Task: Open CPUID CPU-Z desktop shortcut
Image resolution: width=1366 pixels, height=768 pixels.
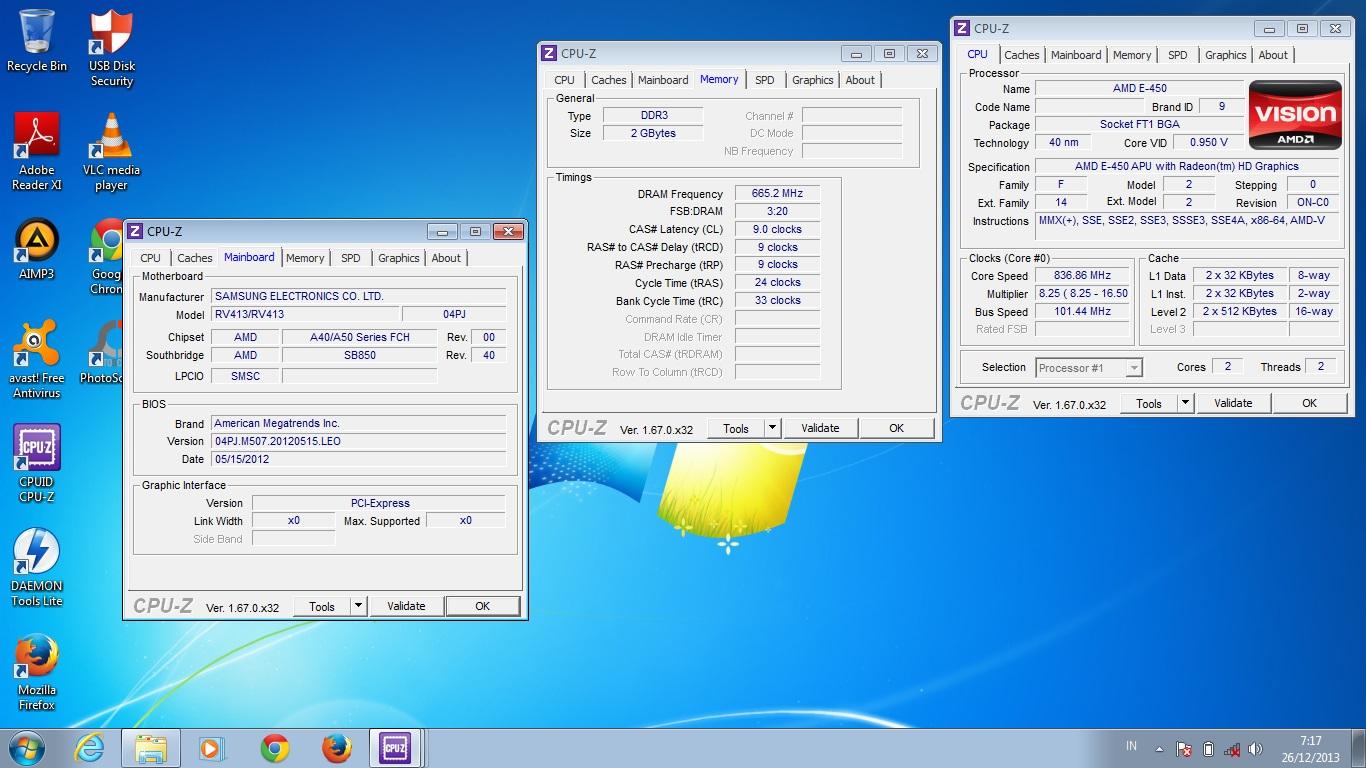Action: (37, 463)
